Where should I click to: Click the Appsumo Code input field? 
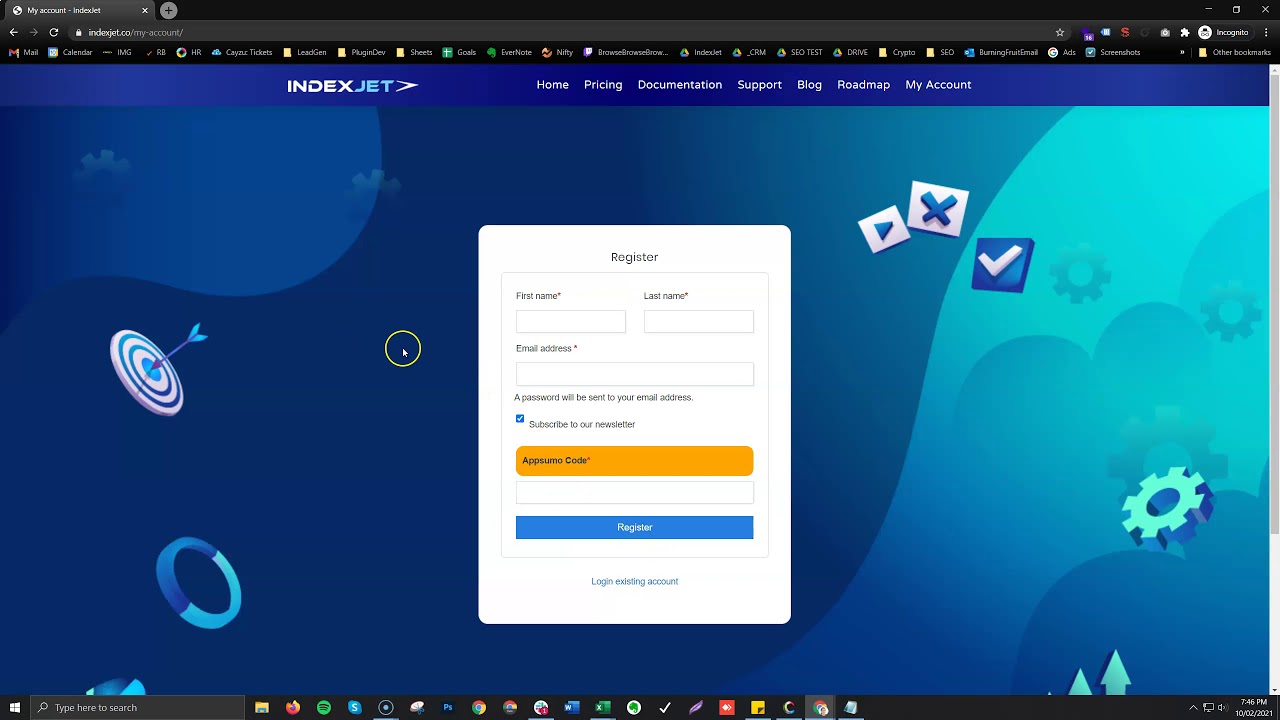(635, 492)
